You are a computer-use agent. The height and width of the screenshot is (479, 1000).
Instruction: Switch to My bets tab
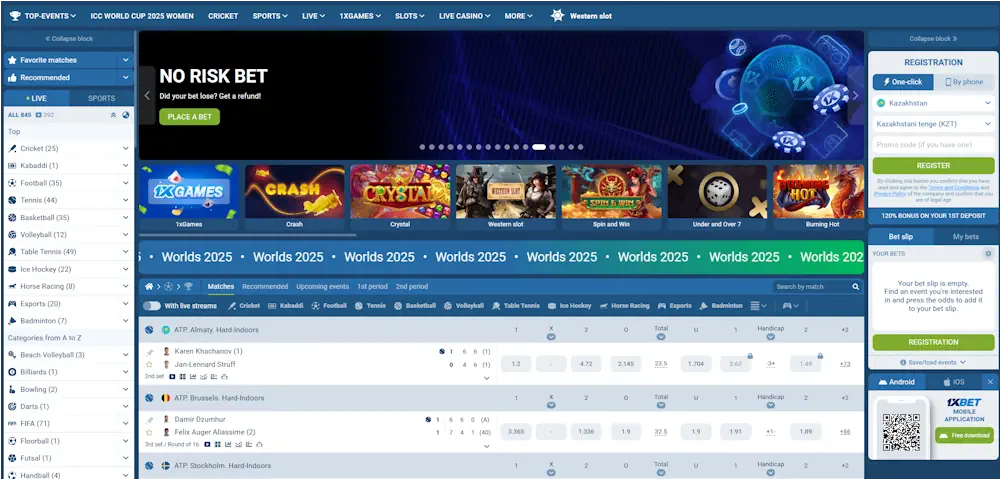(x=966, y=237)
